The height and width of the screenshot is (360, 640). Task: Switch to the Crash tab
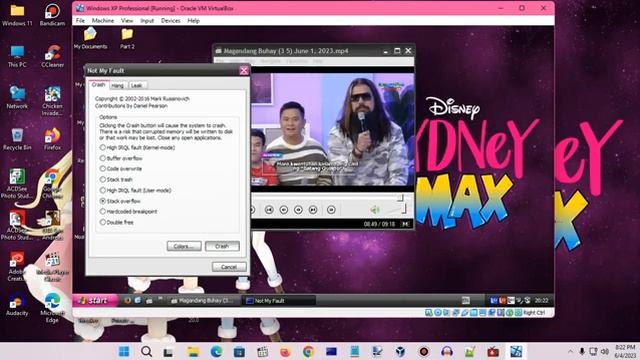coord(98,84)
